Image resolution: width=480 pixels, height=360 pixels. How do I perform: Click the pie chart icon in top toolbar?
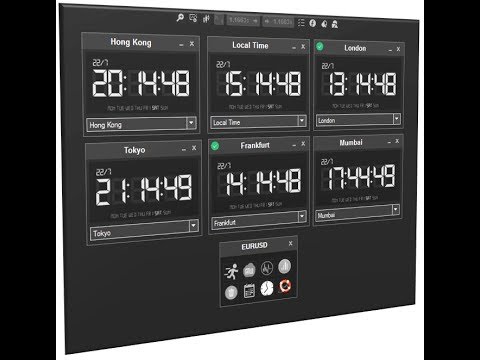click(324, 24)
